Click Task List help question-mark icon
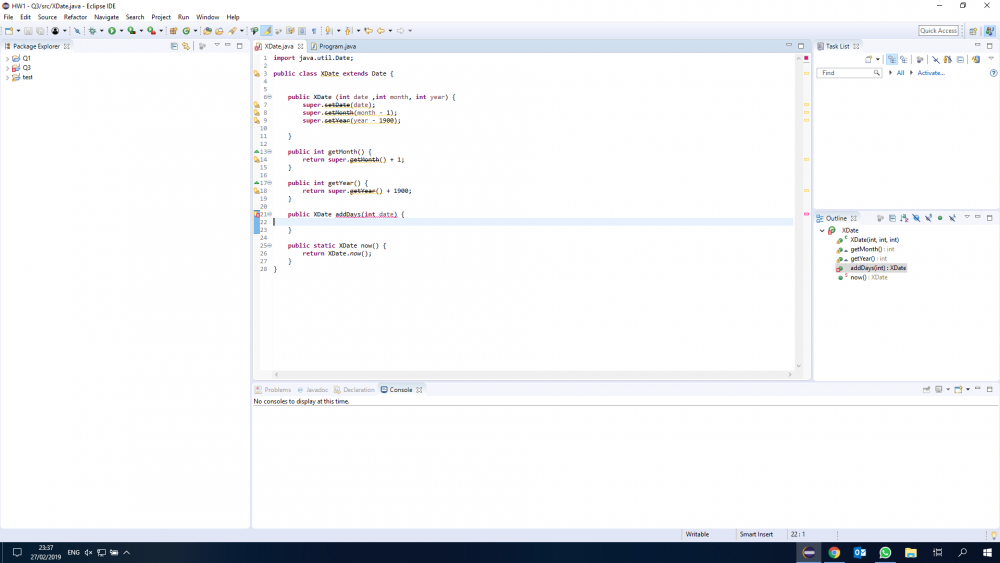The width and height of the screenshot is (1000, 563). point(993,73)
